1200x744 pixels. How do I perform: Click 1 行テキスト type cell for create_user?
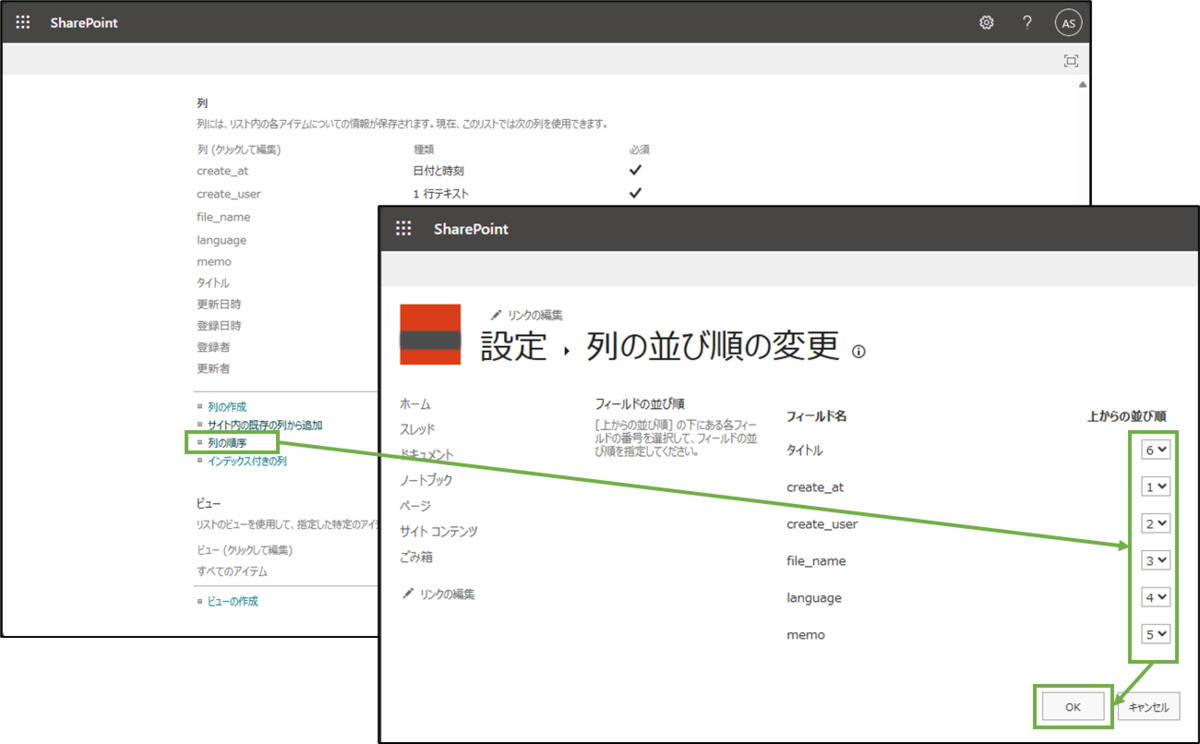pyautogui.click(x=441, y=194)
